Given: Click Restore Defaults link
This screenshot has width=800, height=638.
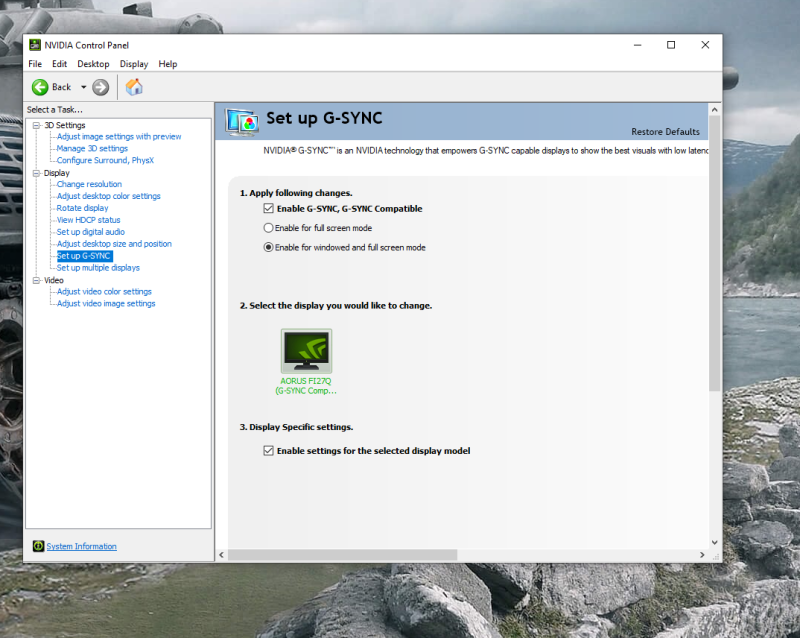Looking at the screenshot, I should pyautogui.click(x=665, y=132).
